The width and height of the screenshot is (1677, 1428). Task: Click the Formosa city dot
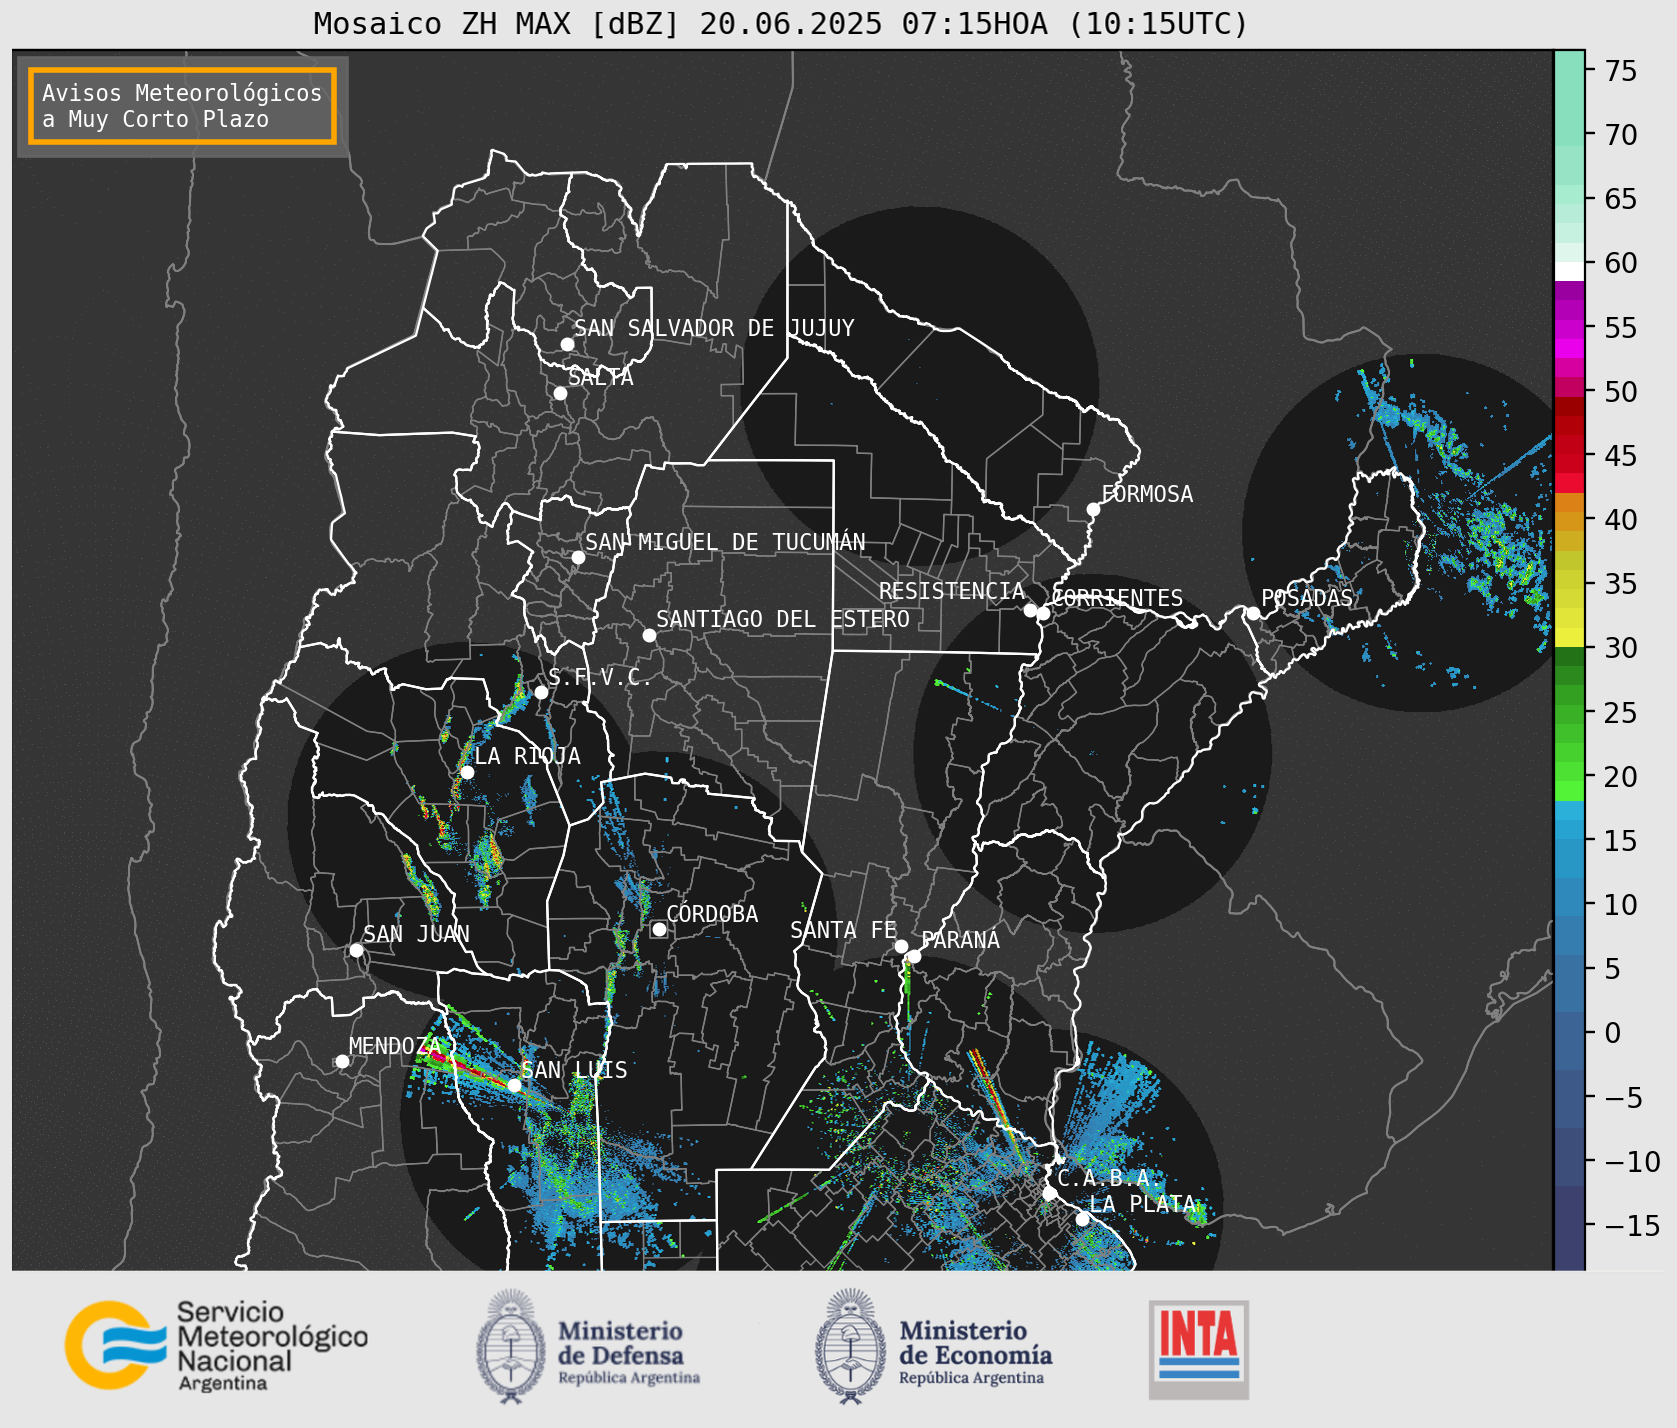tap(1093, 509)
